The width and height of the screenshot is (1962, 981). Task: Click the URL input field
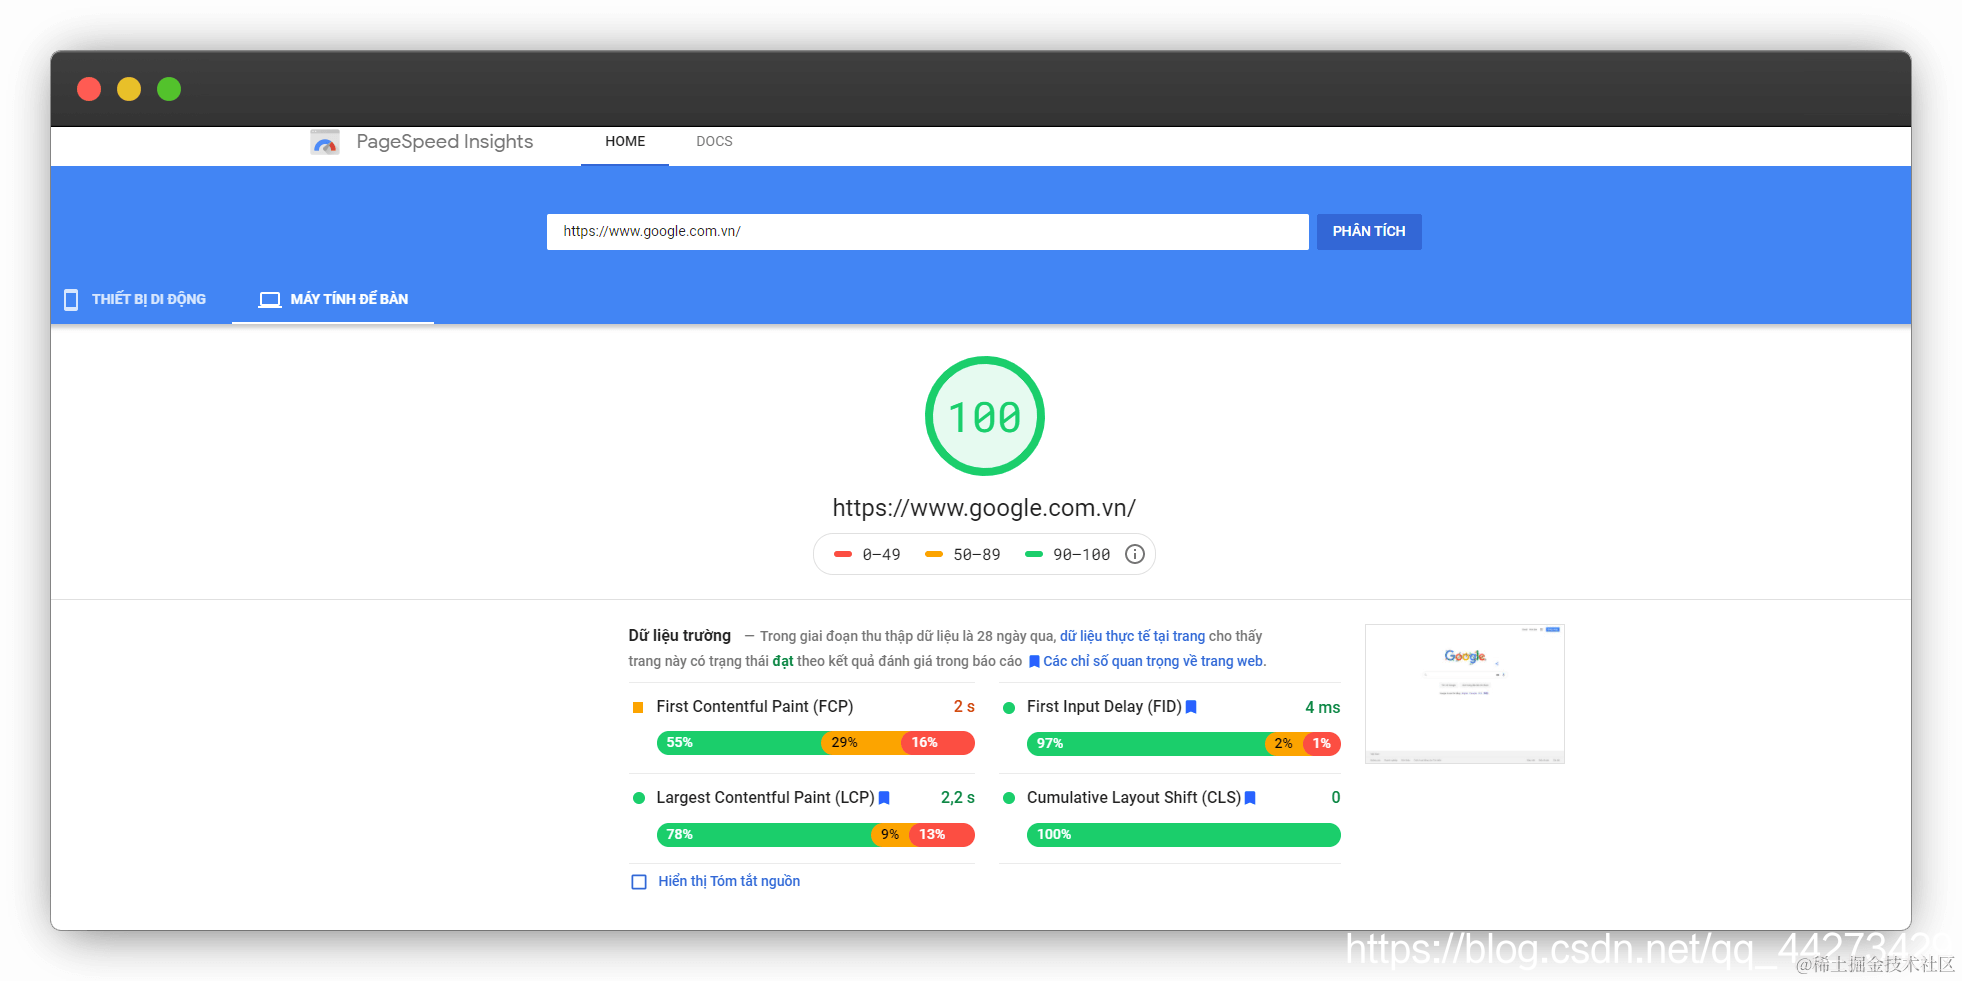927,232
